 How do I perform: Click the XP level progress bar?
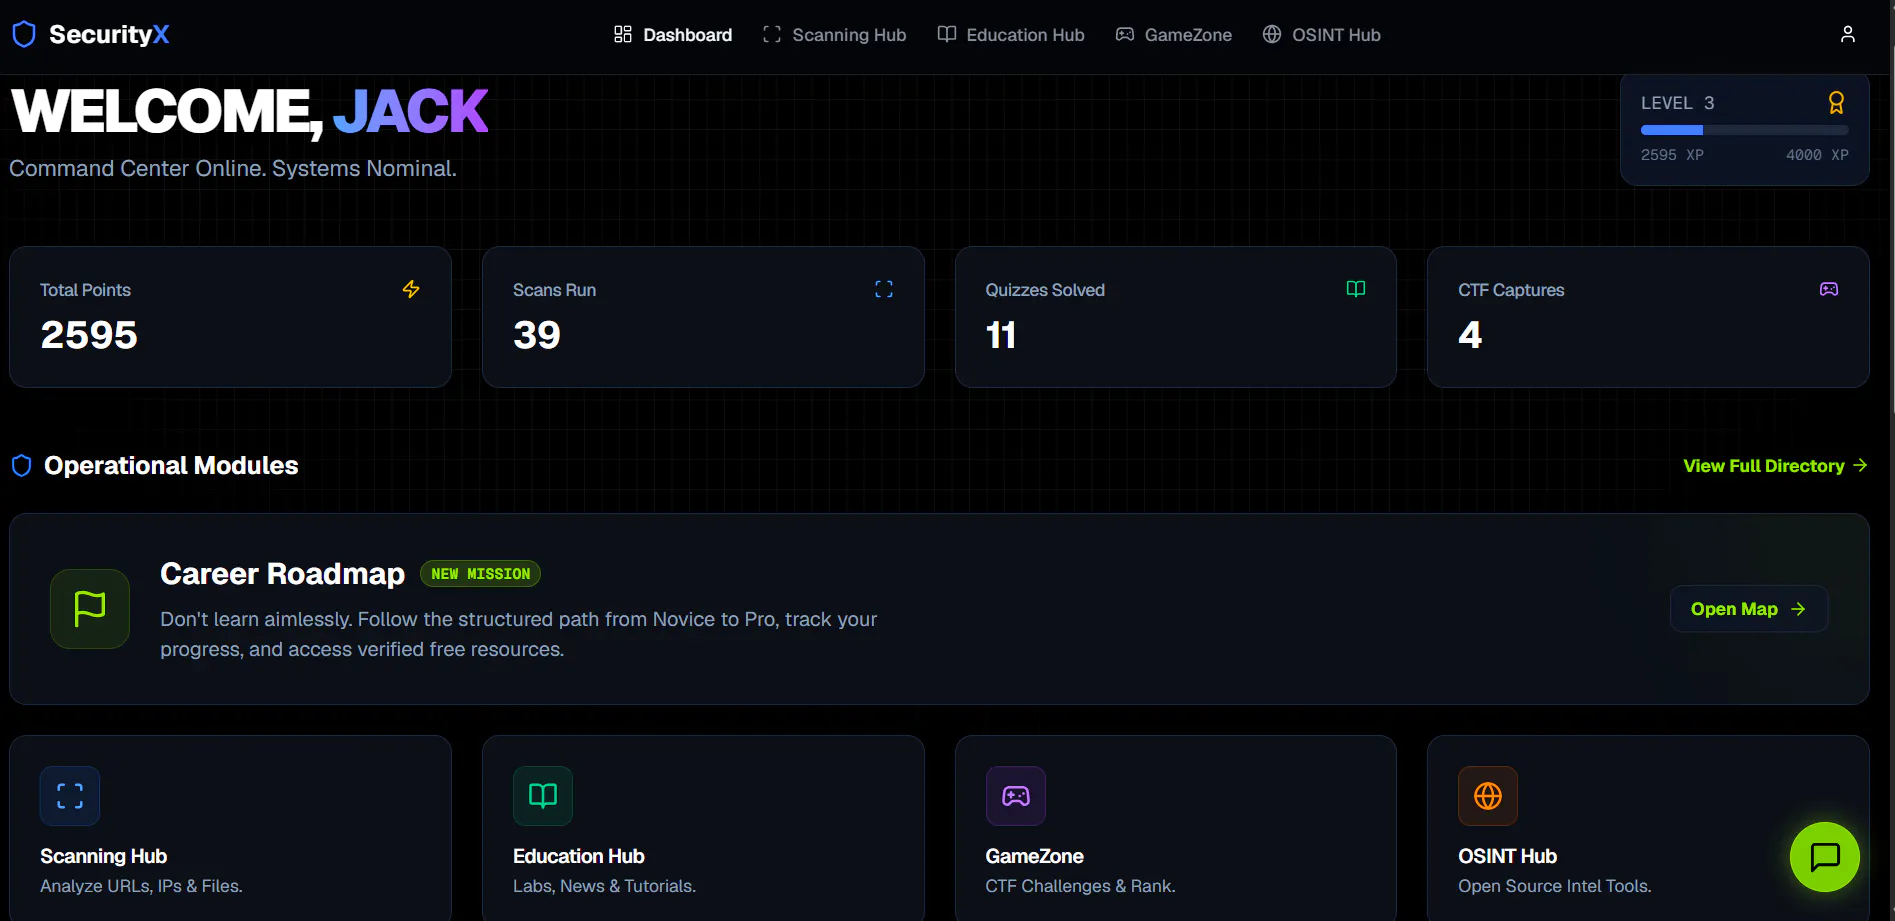click(x=1744, y=130)
